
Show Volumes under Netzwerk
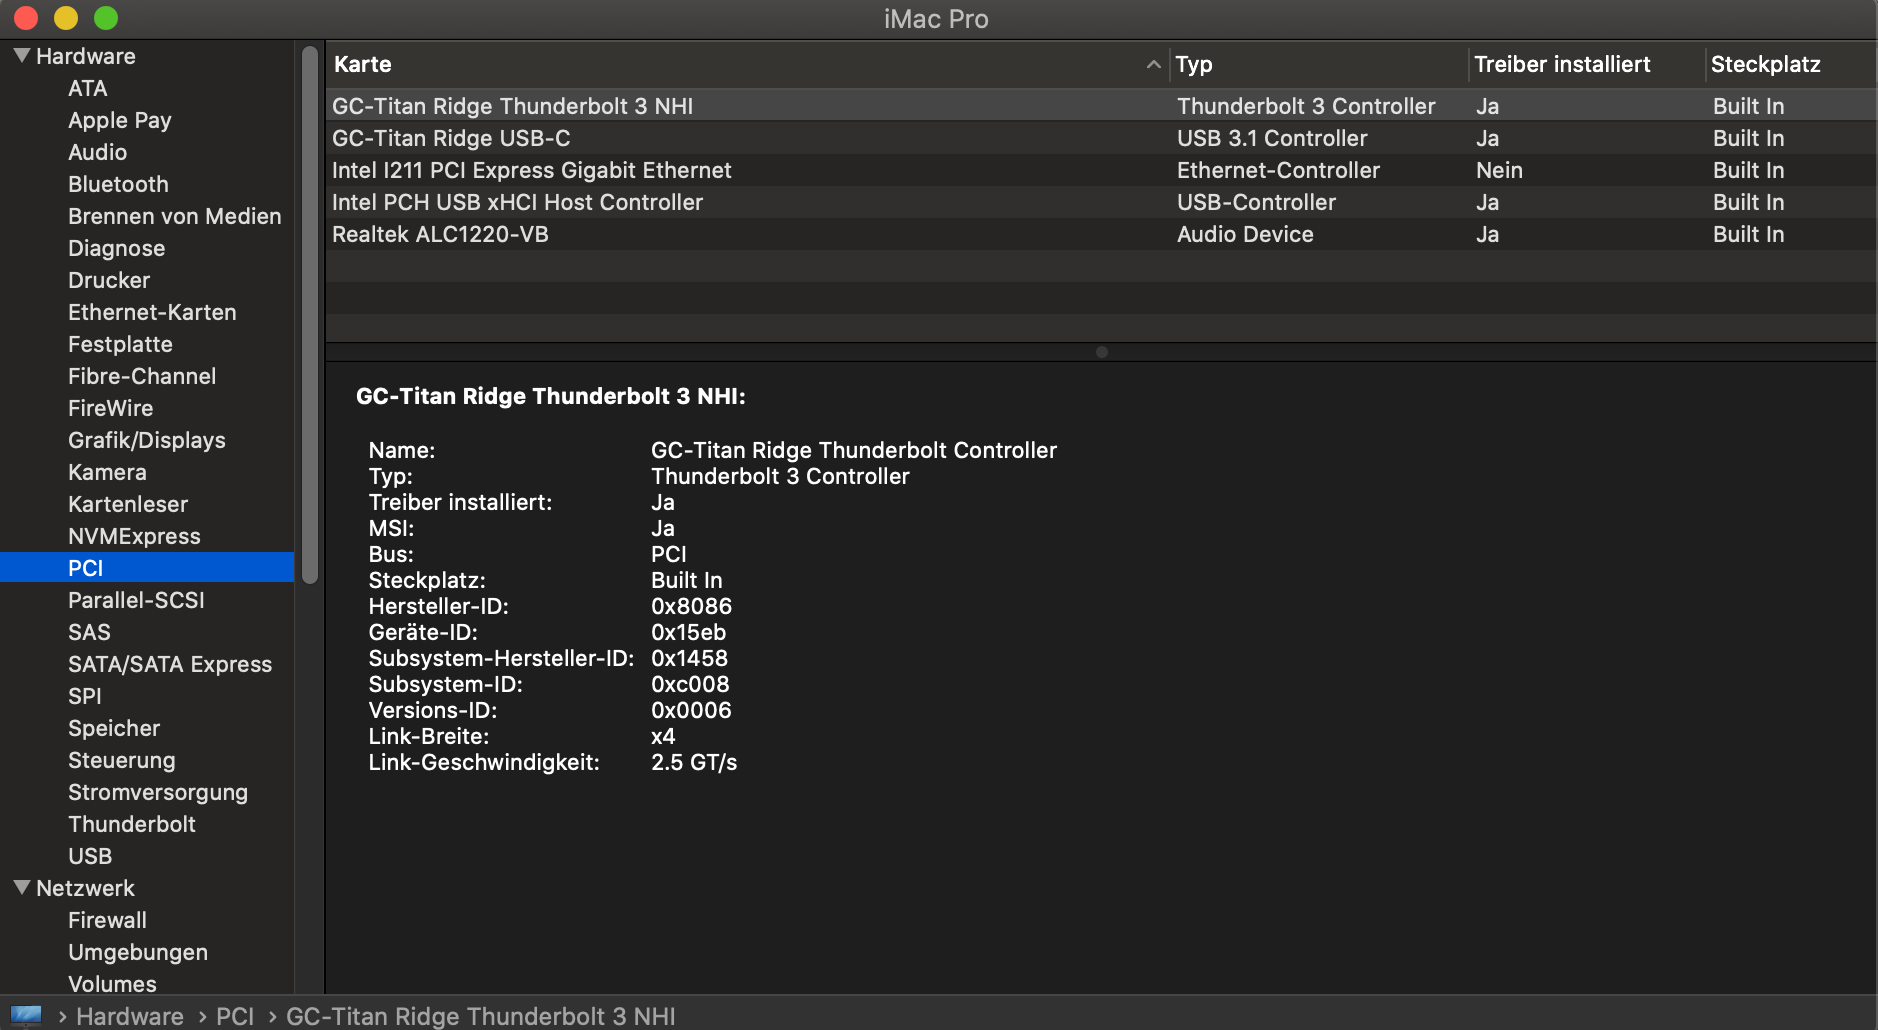(112, 984)
